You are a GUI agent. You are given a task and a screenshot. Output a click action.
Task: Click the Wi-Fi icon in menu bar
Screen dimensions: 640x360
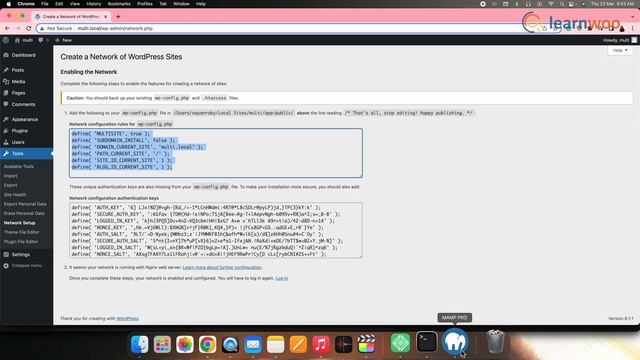tap(551, 4)
